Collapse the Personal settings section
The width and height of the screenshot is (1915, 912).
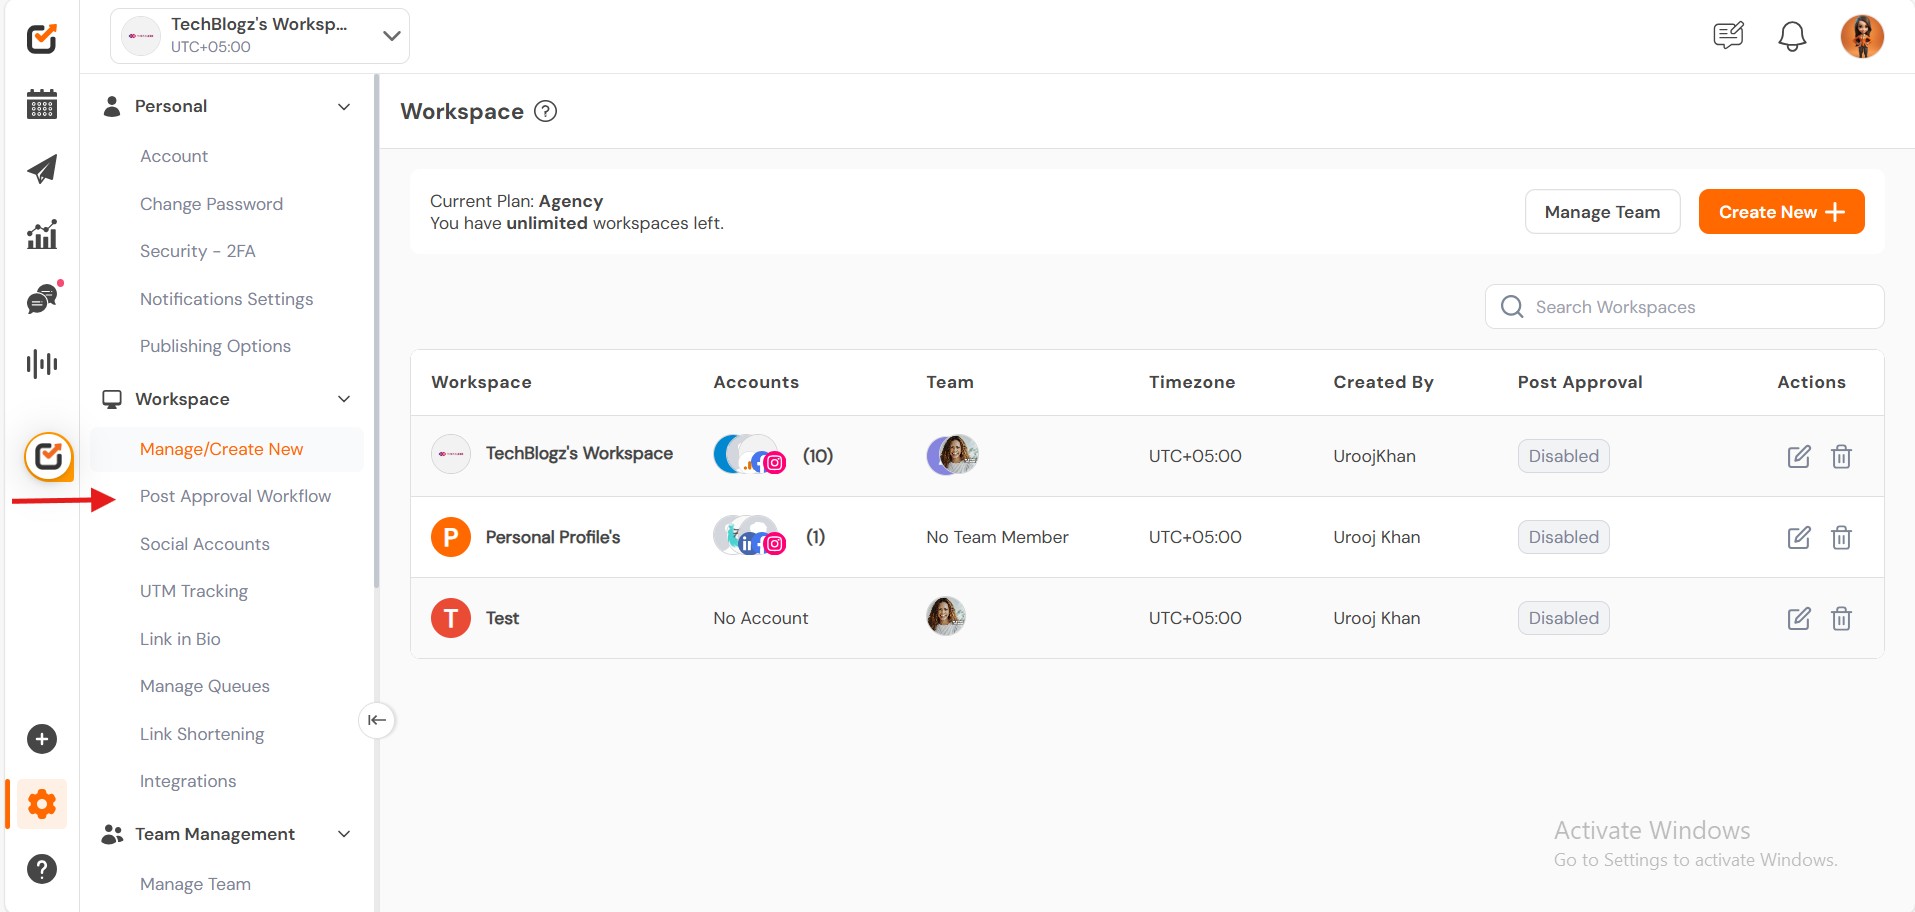click(343, 107)
